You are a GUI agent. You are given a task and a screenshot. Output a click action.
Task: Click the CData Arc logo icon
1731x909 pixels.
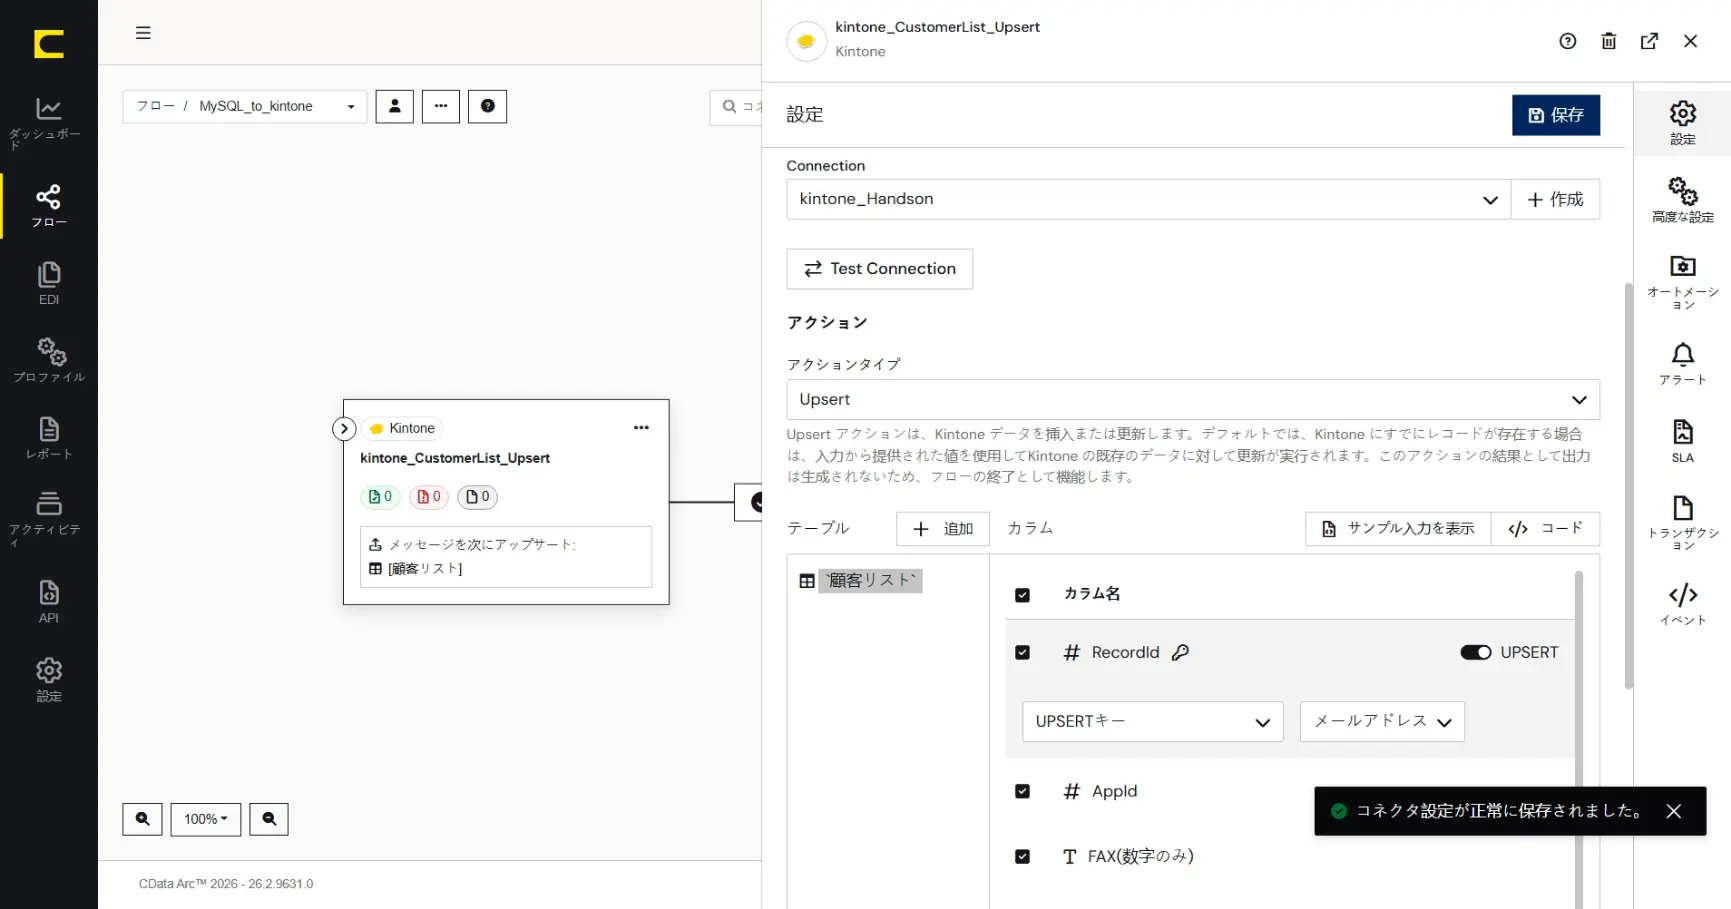coord(48,43)
